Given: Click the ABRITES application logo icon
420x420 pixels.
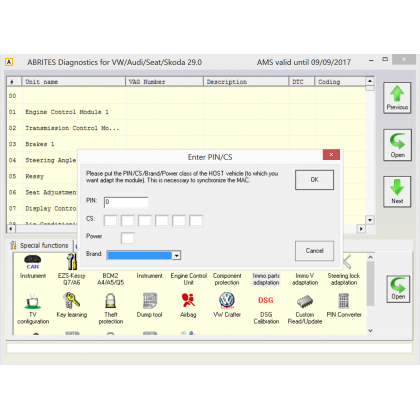Looking at the screenshot, I should pos(9,62).
